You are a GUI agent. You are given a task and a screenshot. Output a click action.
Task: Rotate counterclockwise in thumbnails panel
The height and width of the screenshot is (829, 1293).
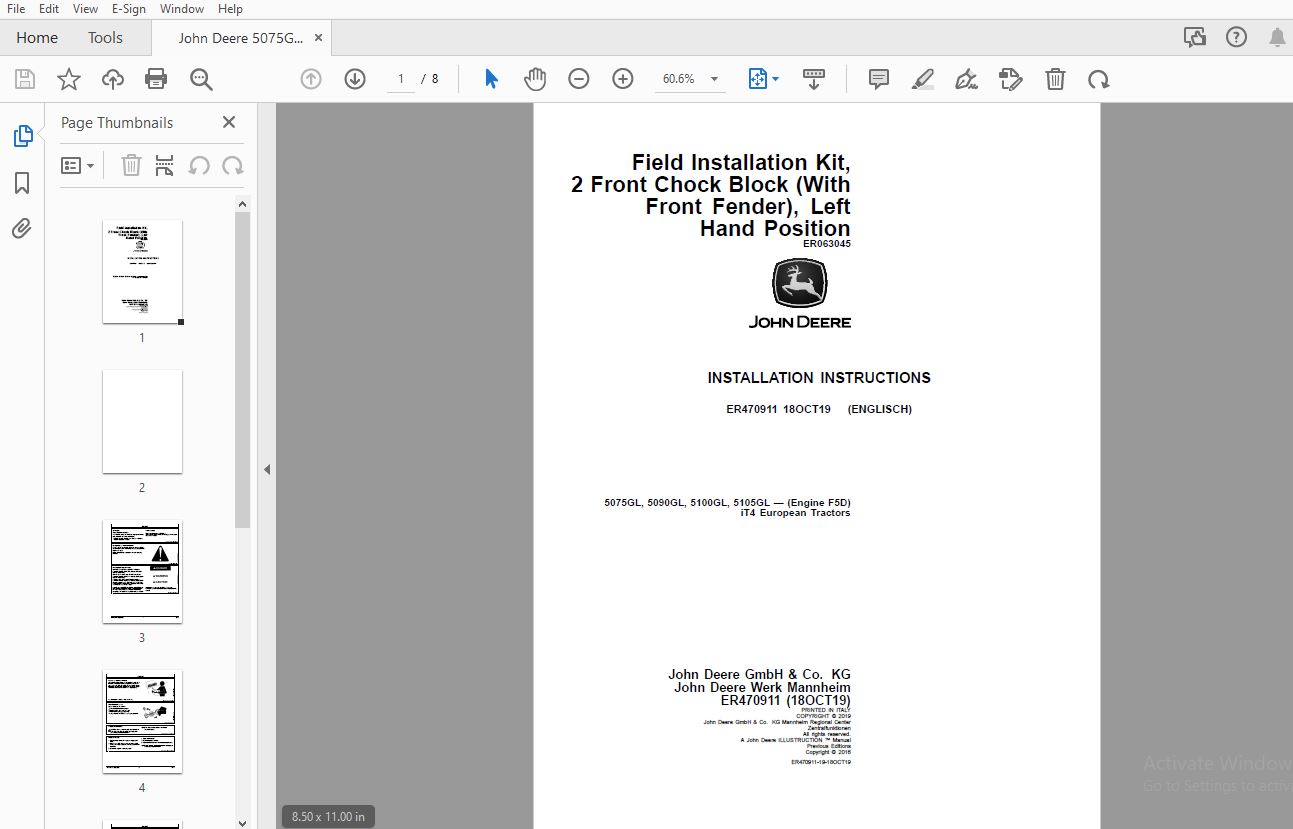[199, 165]
